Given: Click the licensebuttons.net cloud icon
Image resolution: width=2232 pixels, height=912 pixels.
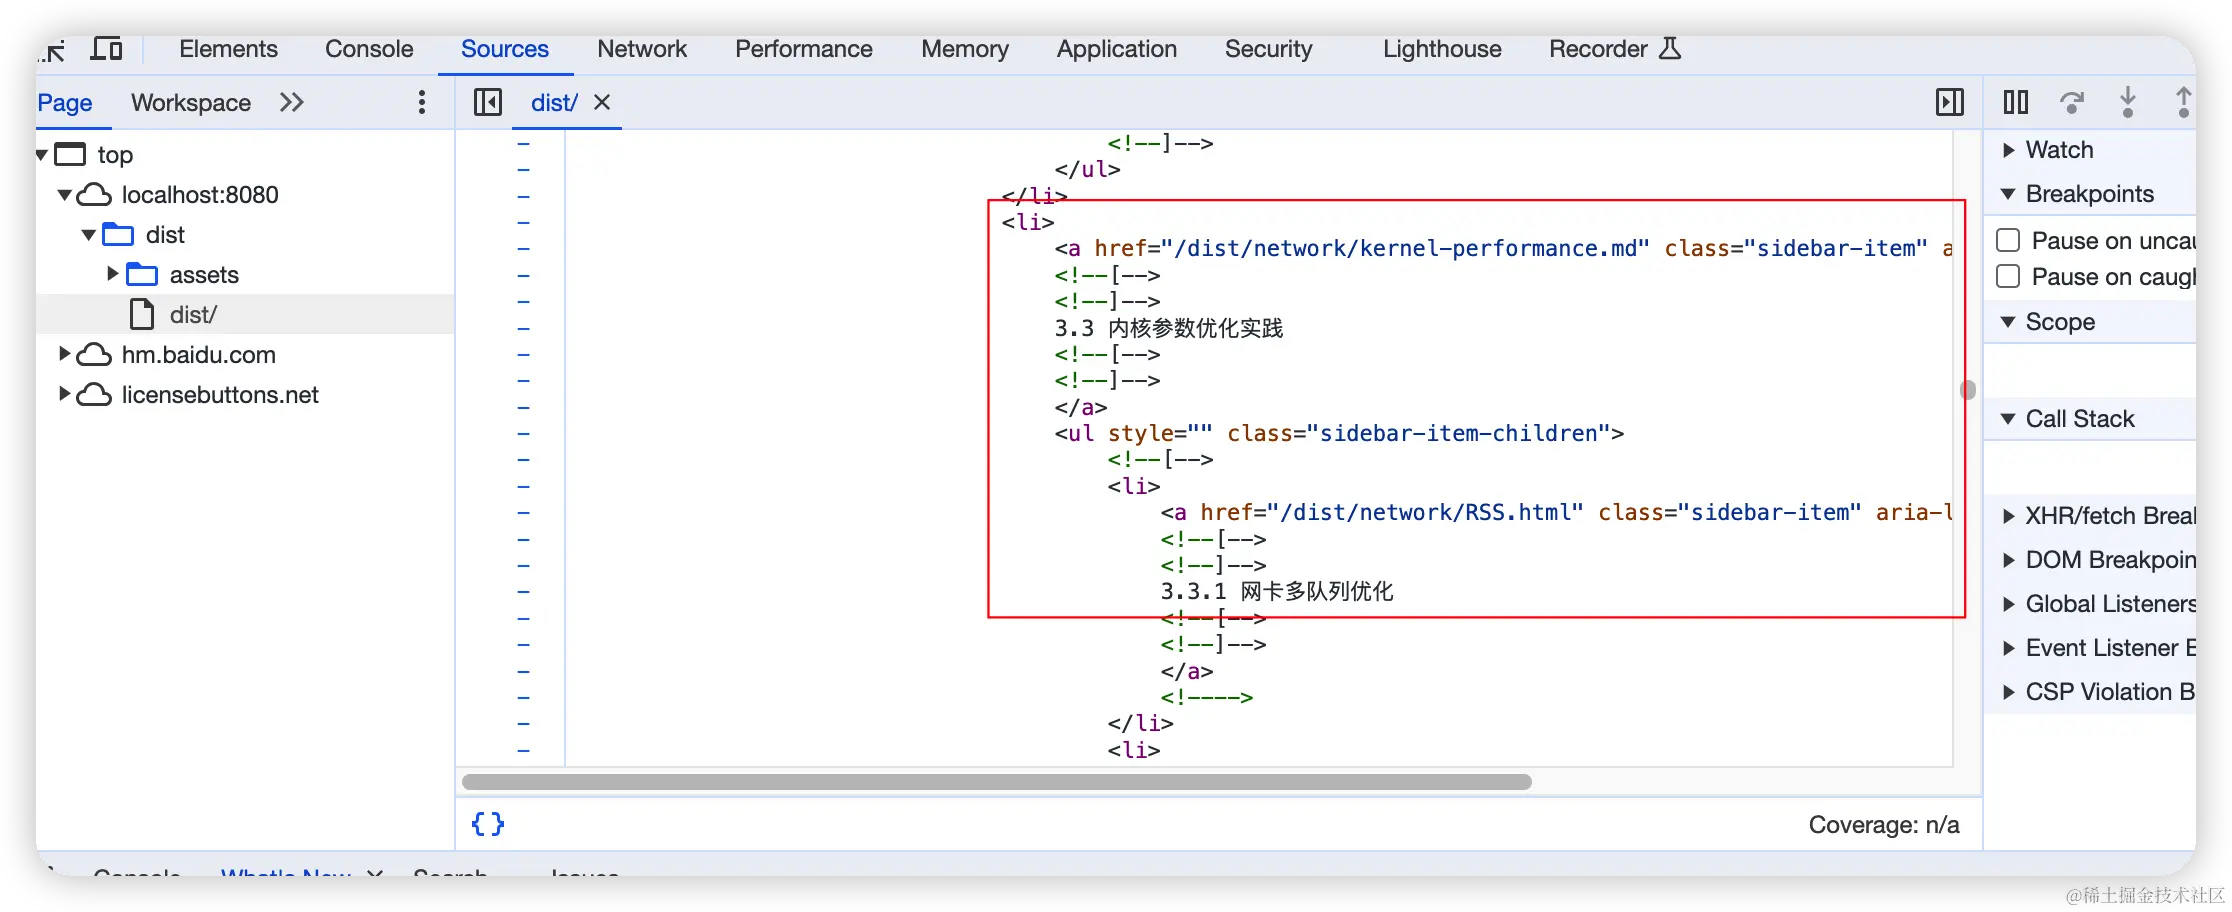Looking at the screenshot, I should 94,394.
